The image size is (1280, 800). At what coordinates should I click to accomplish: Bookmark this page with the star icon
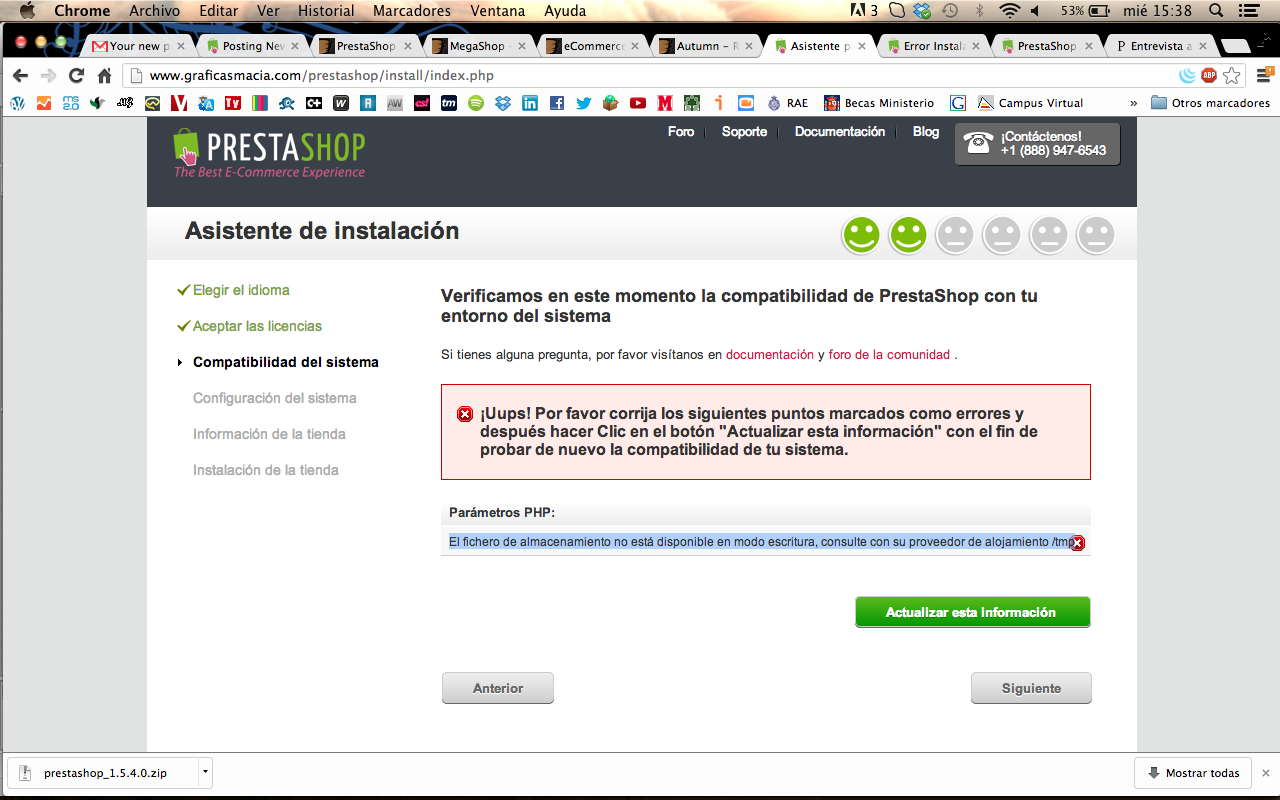tap(1232, 76)
